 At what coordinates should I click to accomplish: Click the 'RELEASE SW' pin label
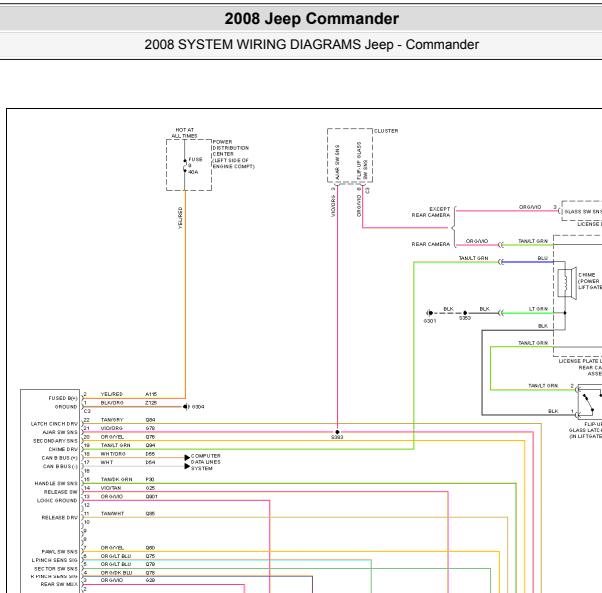point(61,492)
